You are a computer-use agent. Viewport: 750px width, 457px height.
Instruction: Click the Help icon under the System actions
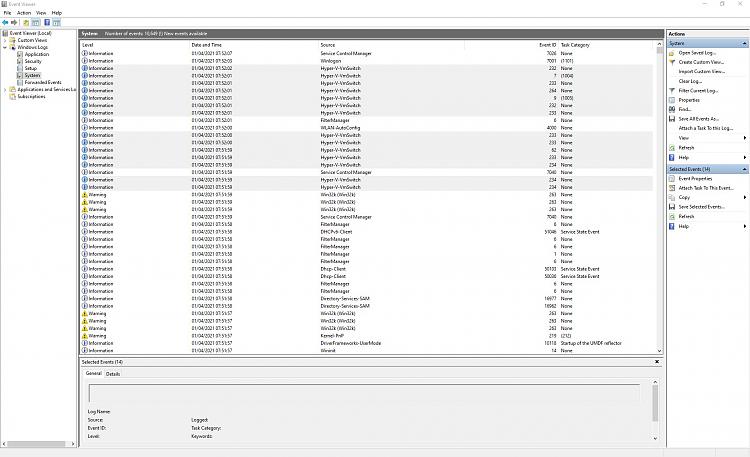click(672, 157)
